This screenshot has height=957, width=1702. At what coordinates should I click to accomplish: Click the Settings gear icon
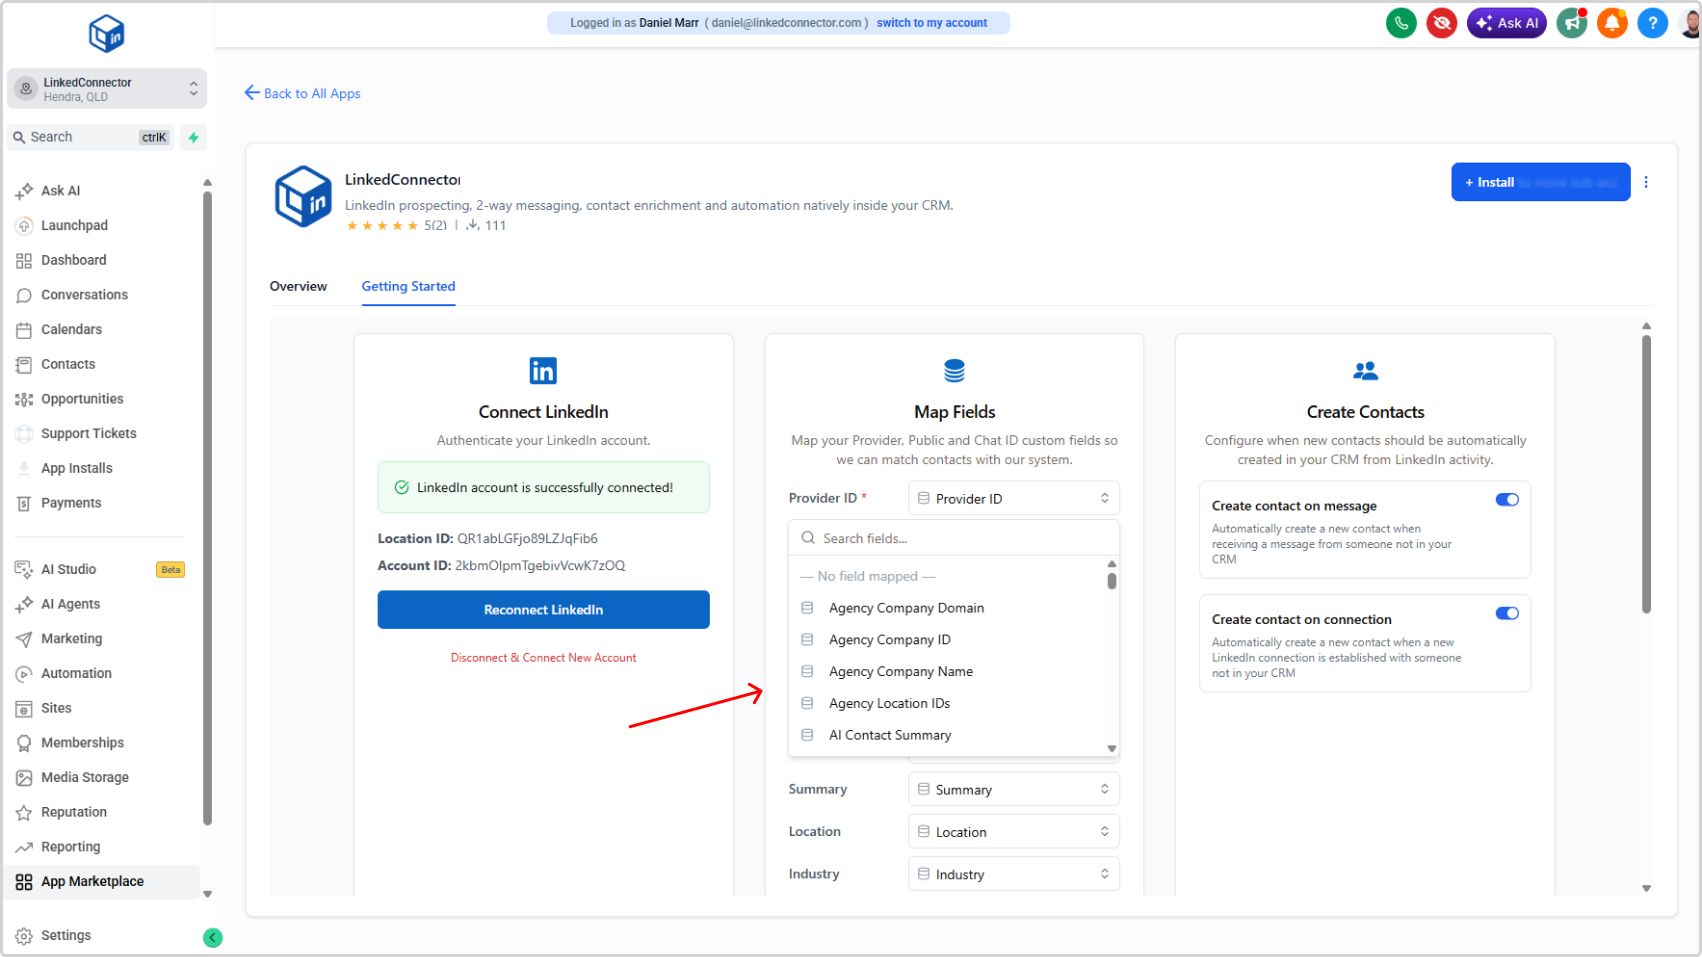pyautogui.click(x=24, y=936)
